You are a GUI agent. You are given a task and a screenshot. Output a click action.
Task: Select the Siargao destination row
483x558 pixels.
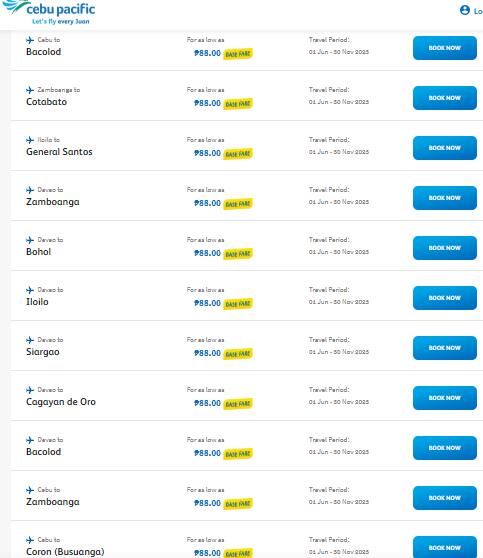coord(247,346)
